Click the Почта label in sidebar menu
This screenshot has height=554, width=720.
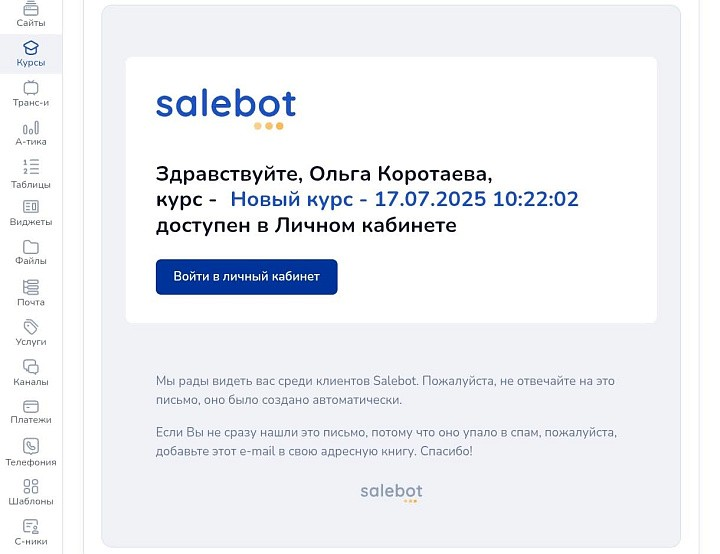coord(30,302)
